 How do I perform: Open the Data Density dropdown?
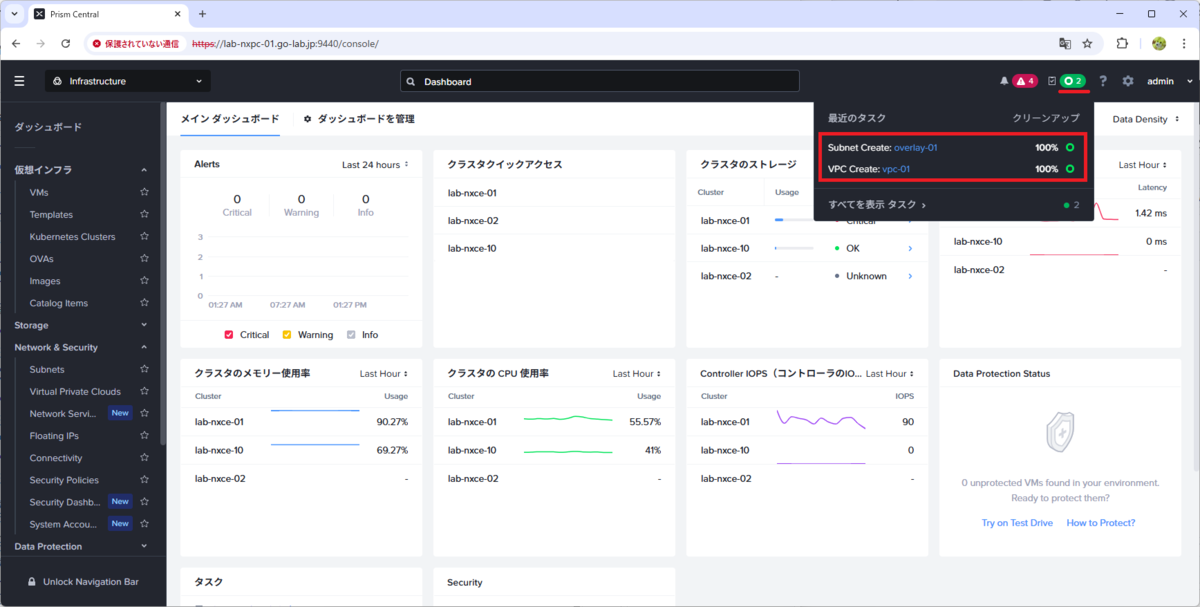1145,119
